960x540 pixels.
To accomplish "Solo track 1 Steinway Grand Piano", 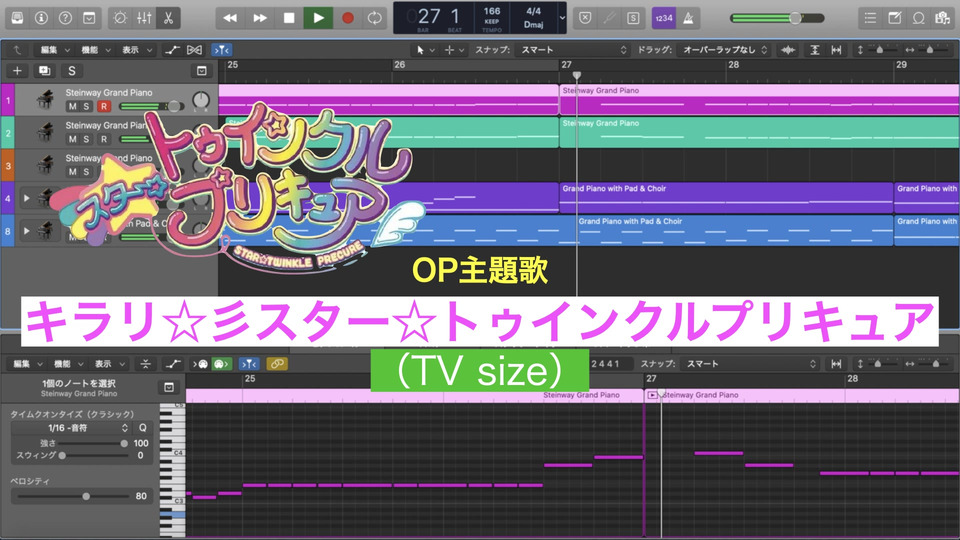I will [86, 106].
